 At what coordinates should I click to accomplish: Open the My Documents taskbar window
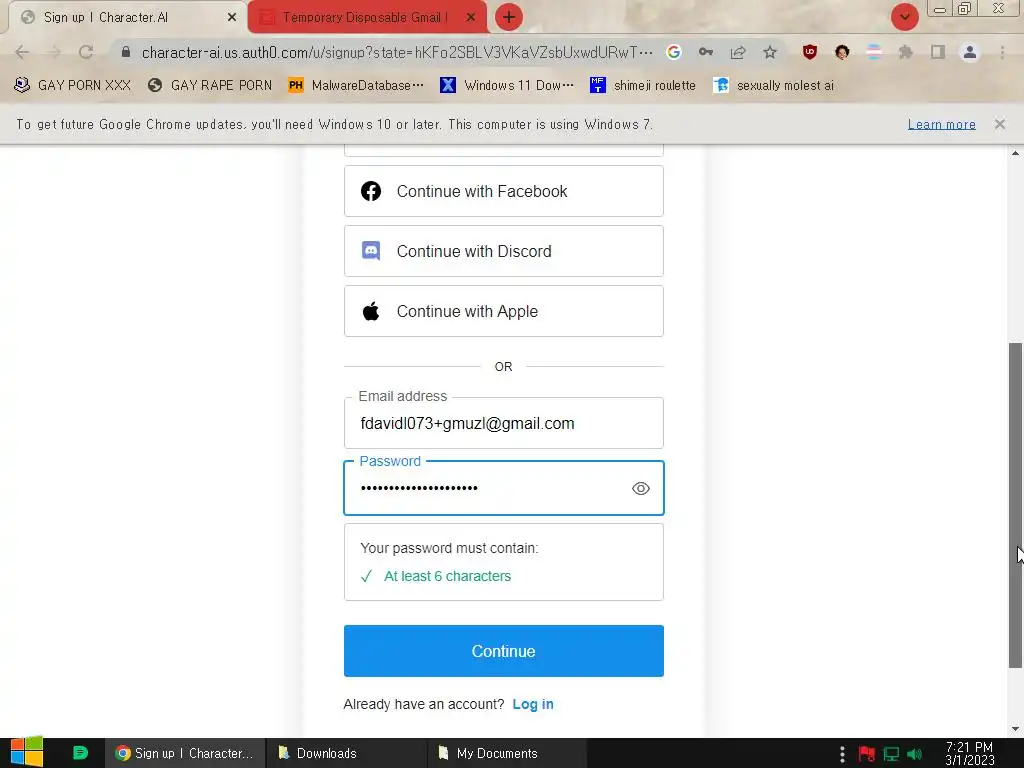click(507, 753)
